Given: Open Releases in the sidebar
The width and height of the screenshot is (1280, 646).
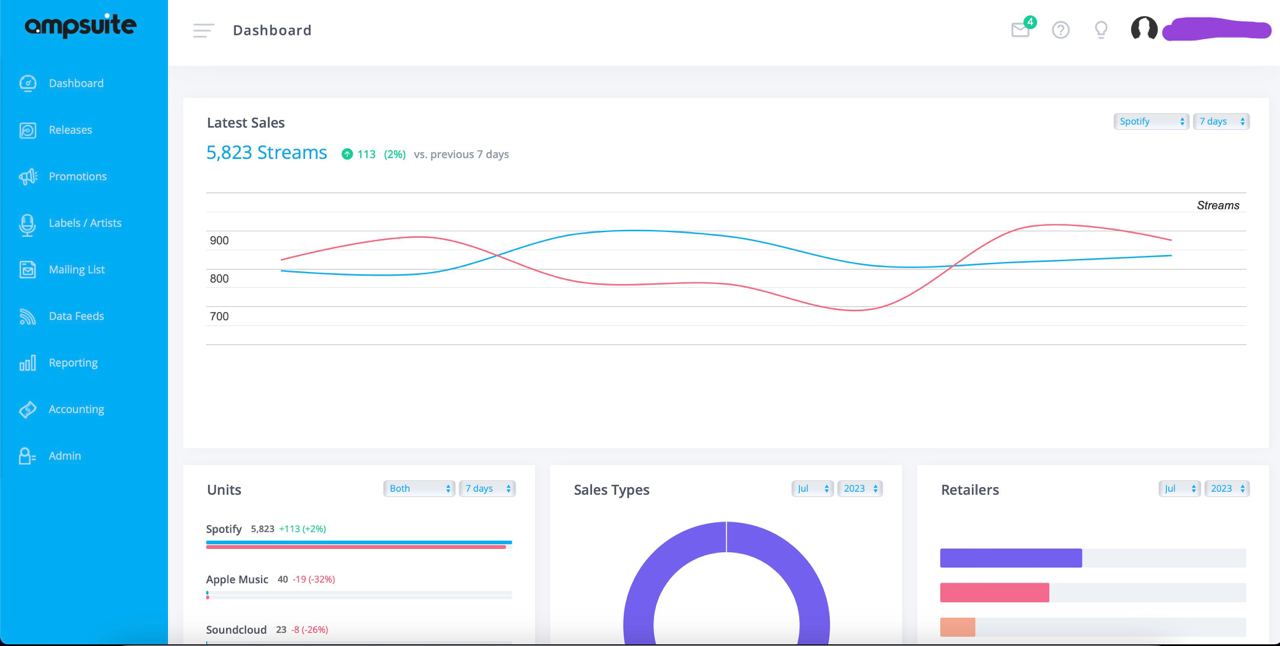Looking at the screenshot, I should [70, 130].
